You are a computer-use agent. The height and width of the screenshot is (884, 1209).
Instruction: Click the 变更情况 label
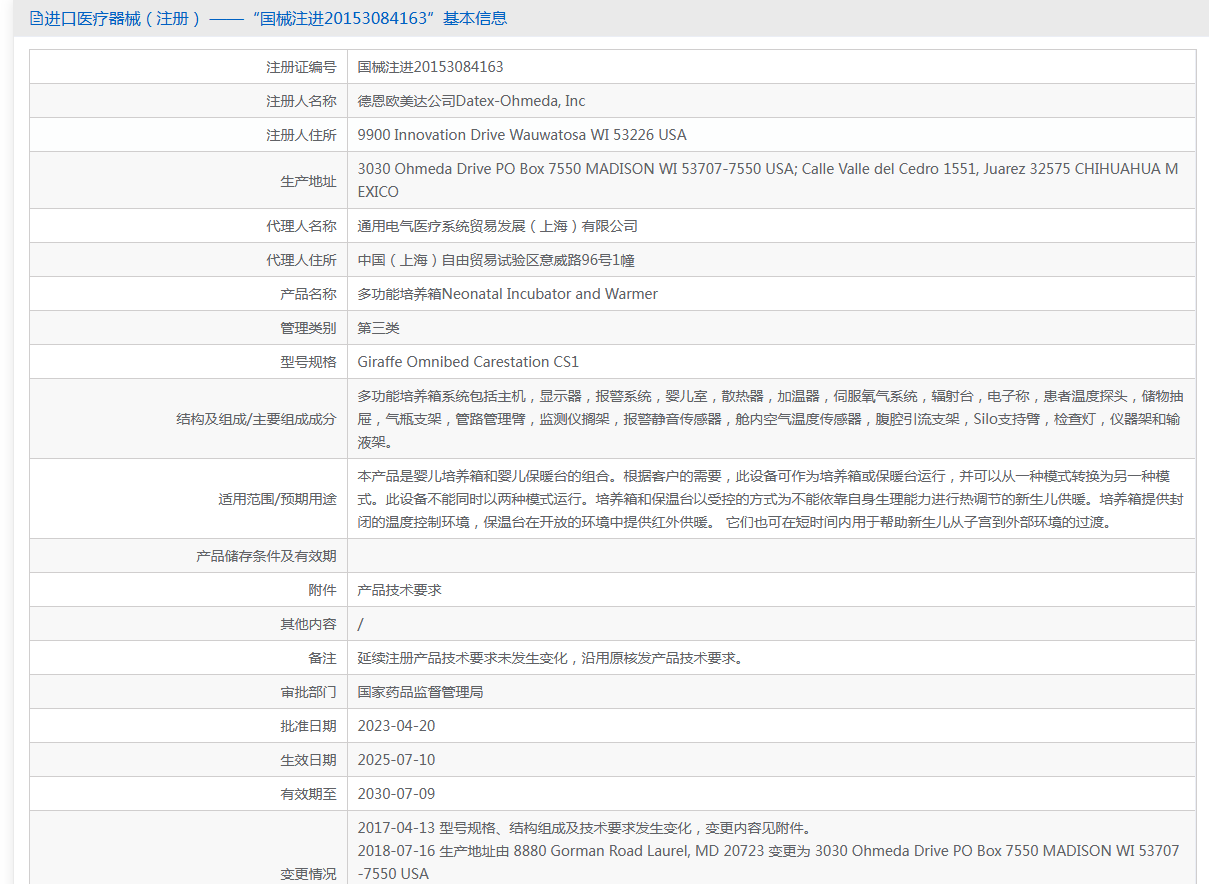pyautogui.click(x=308, y=874)
